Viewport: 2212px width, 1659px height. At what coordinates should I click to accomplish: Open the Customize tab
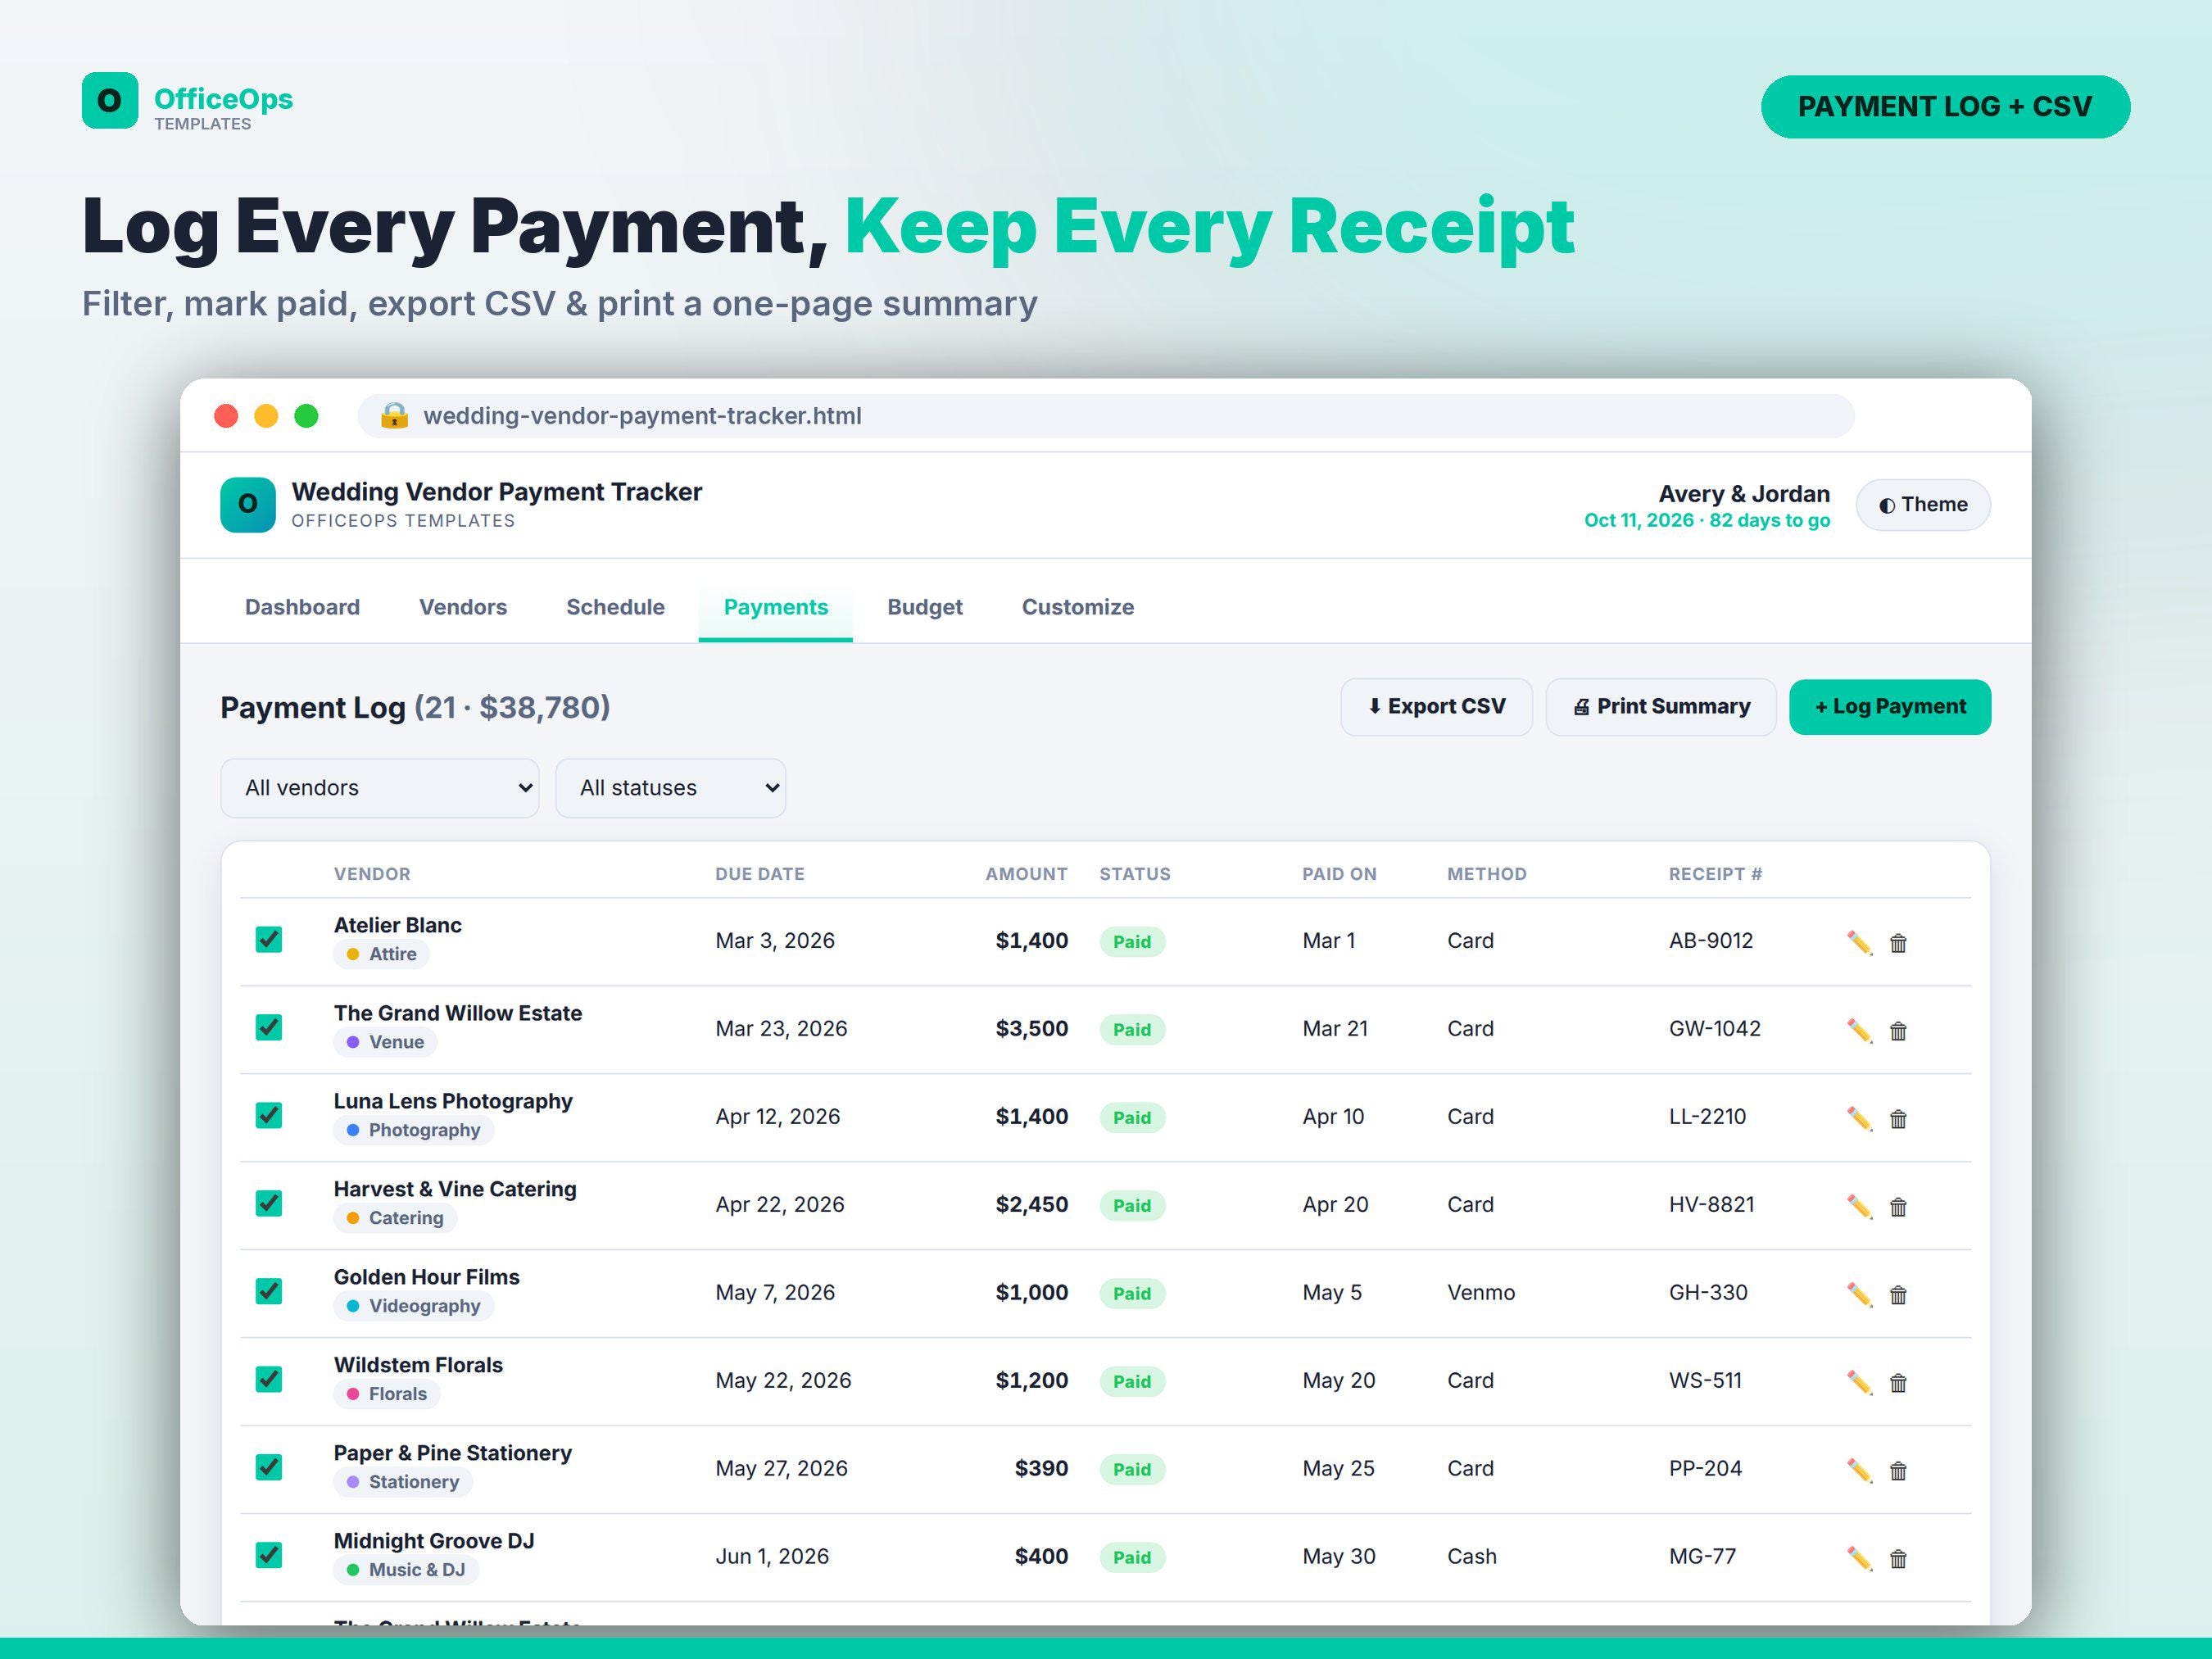(1078, 607)
